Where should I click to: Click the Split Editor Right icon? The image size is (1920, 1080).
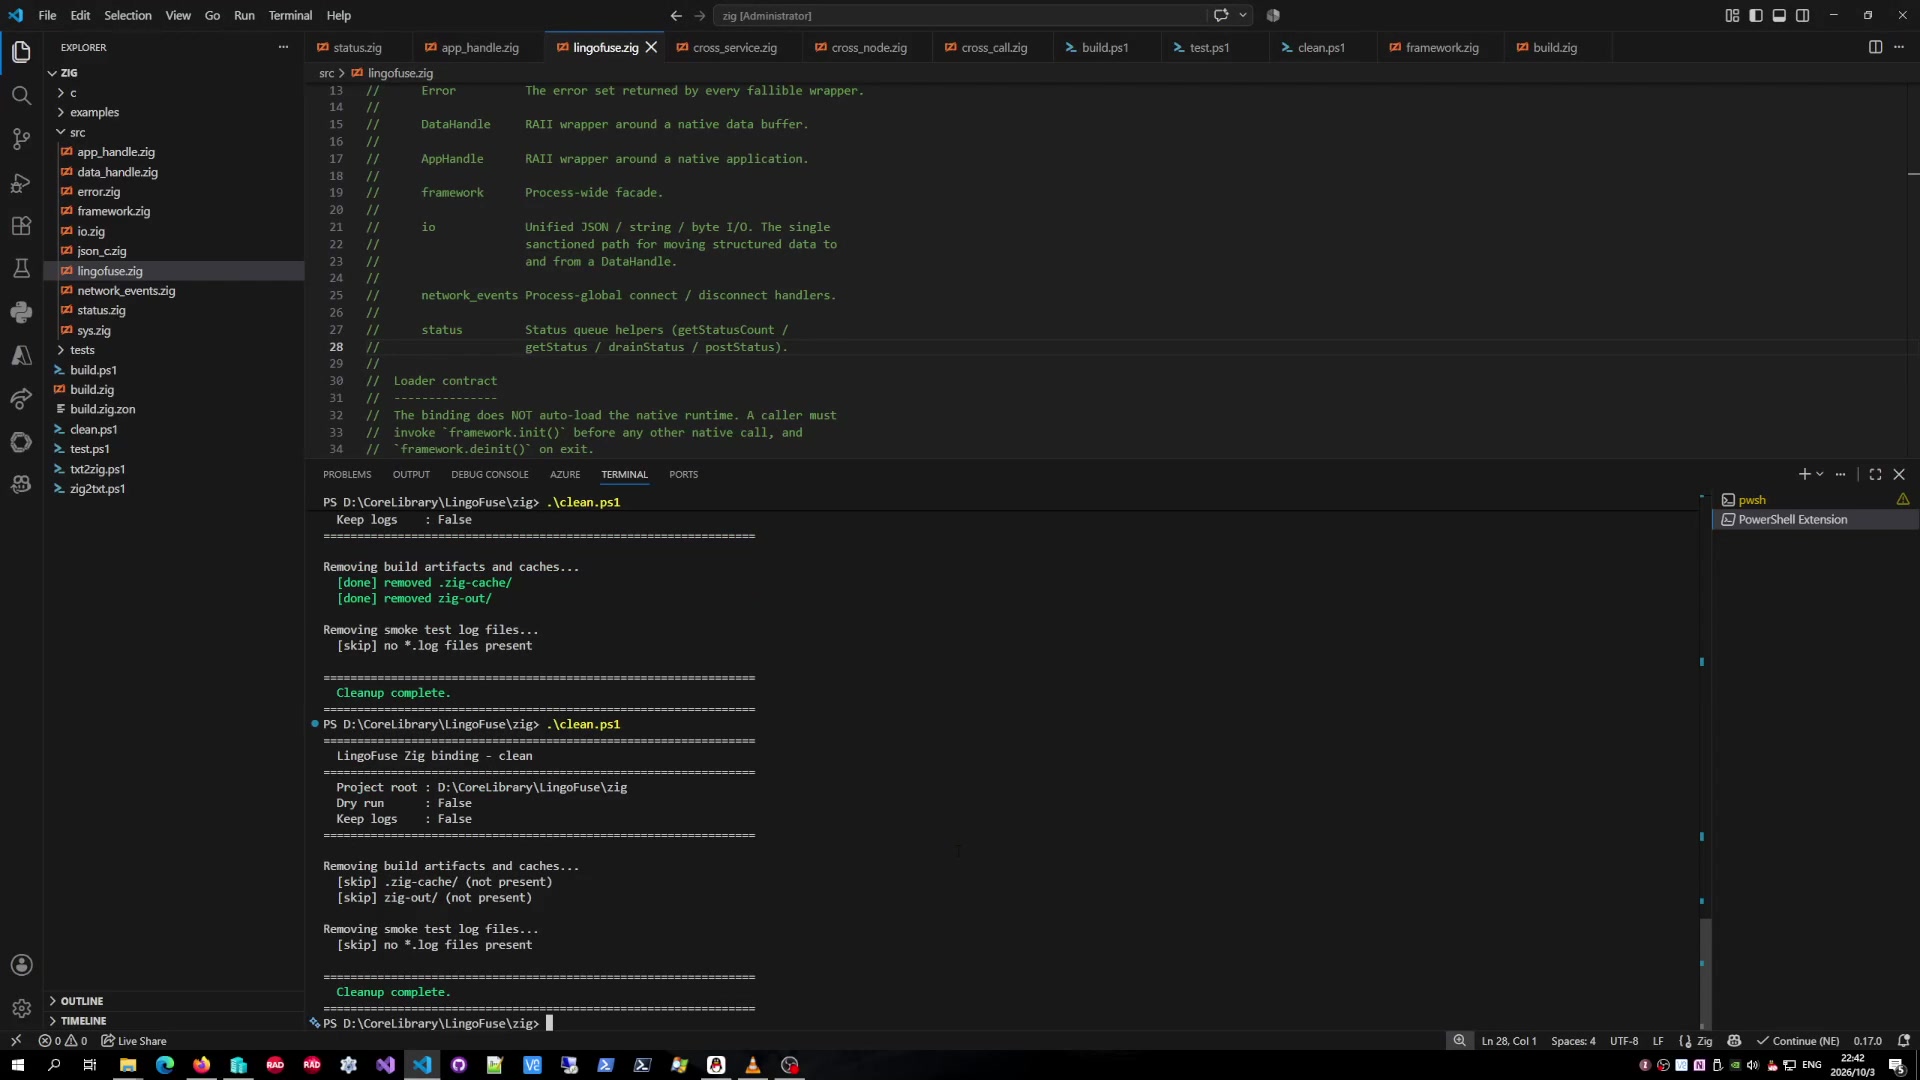pyautogui.click(x=1875, y=47)
